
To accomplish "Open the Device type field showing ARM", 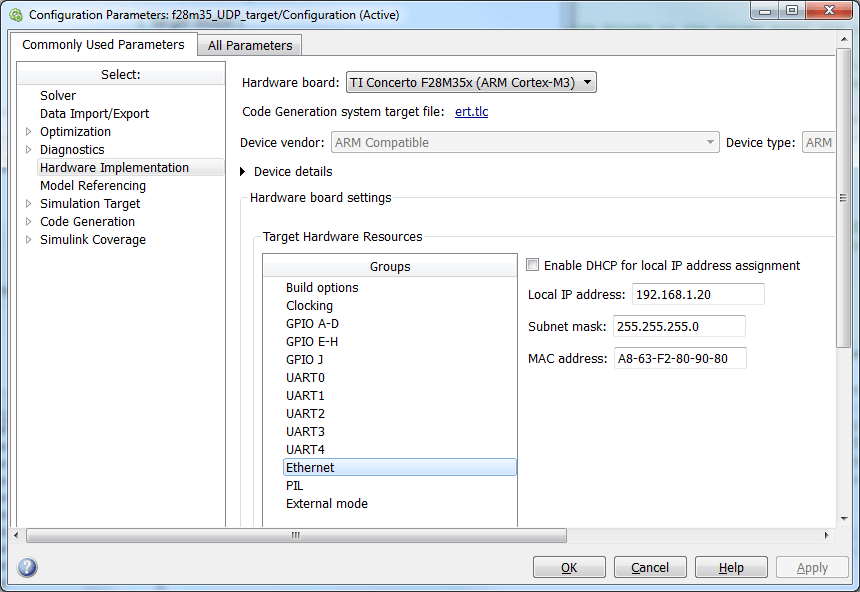I will point(818,143).
